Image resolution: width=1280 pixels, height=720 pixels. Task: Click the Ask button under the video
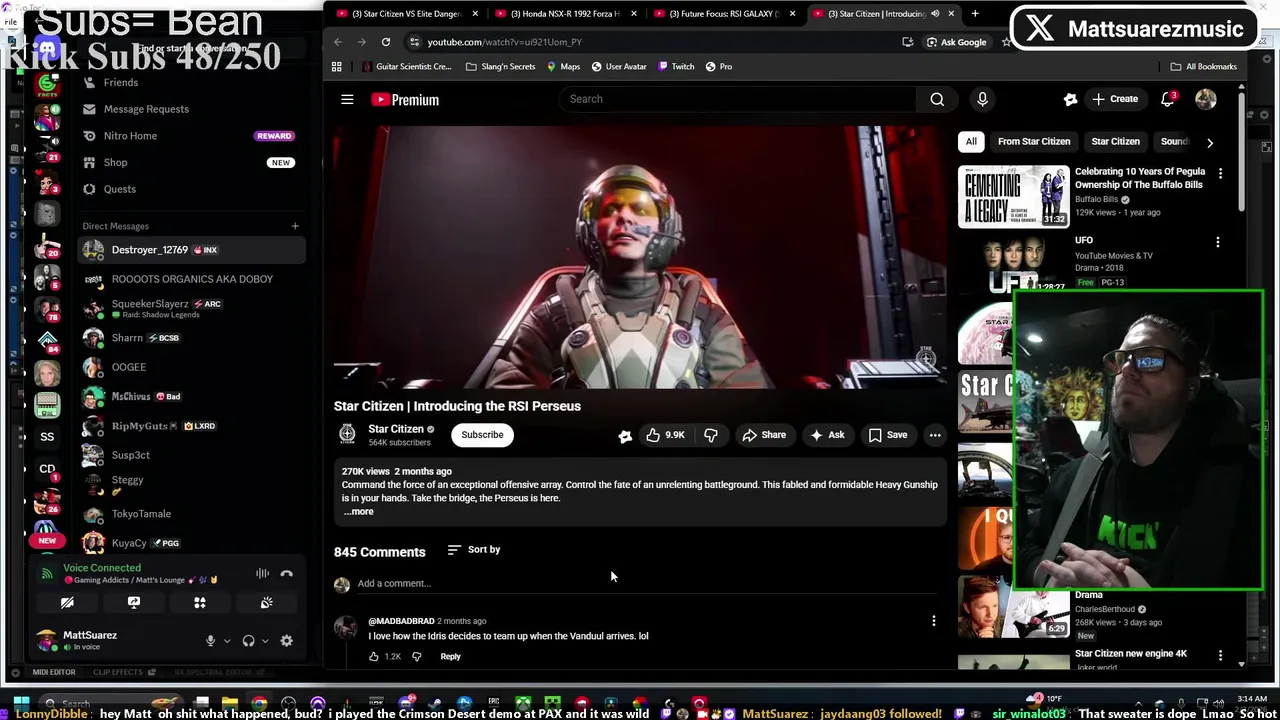(x=827, y=435)
